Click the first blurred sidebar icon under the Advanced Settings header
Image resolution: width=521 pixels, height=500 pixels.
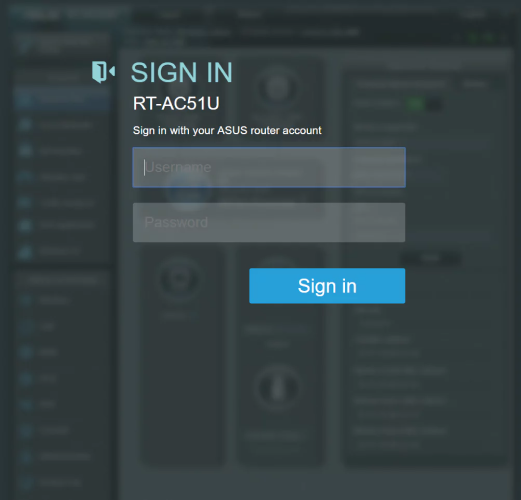[x=25, y=300]
